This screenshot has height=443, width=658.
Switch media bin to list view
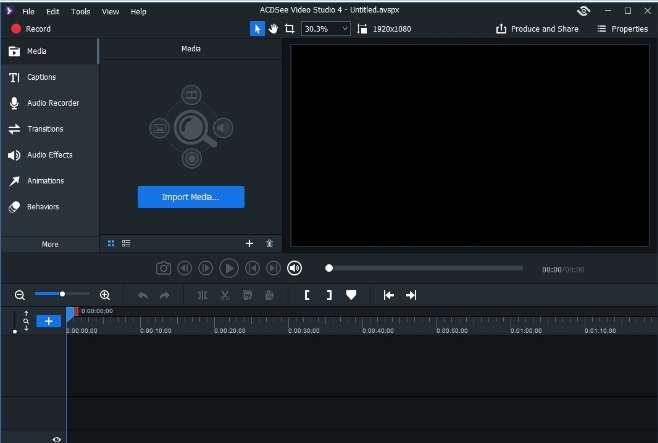point(126,243)
